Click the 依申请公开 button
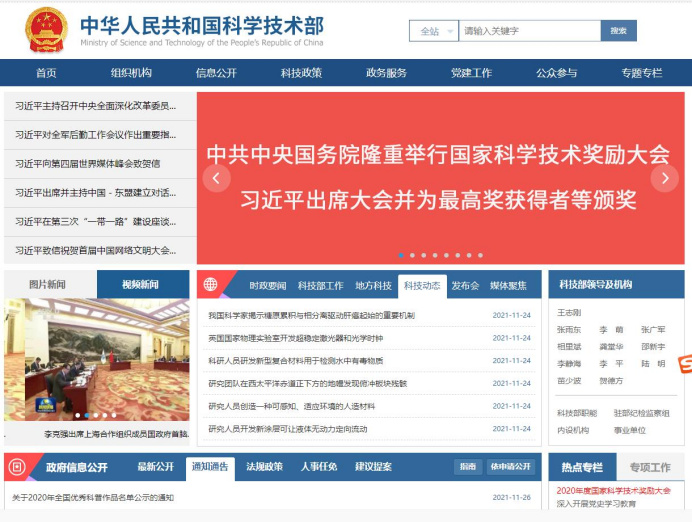Viewport: 692px width, 522px height. pos(511,467)
